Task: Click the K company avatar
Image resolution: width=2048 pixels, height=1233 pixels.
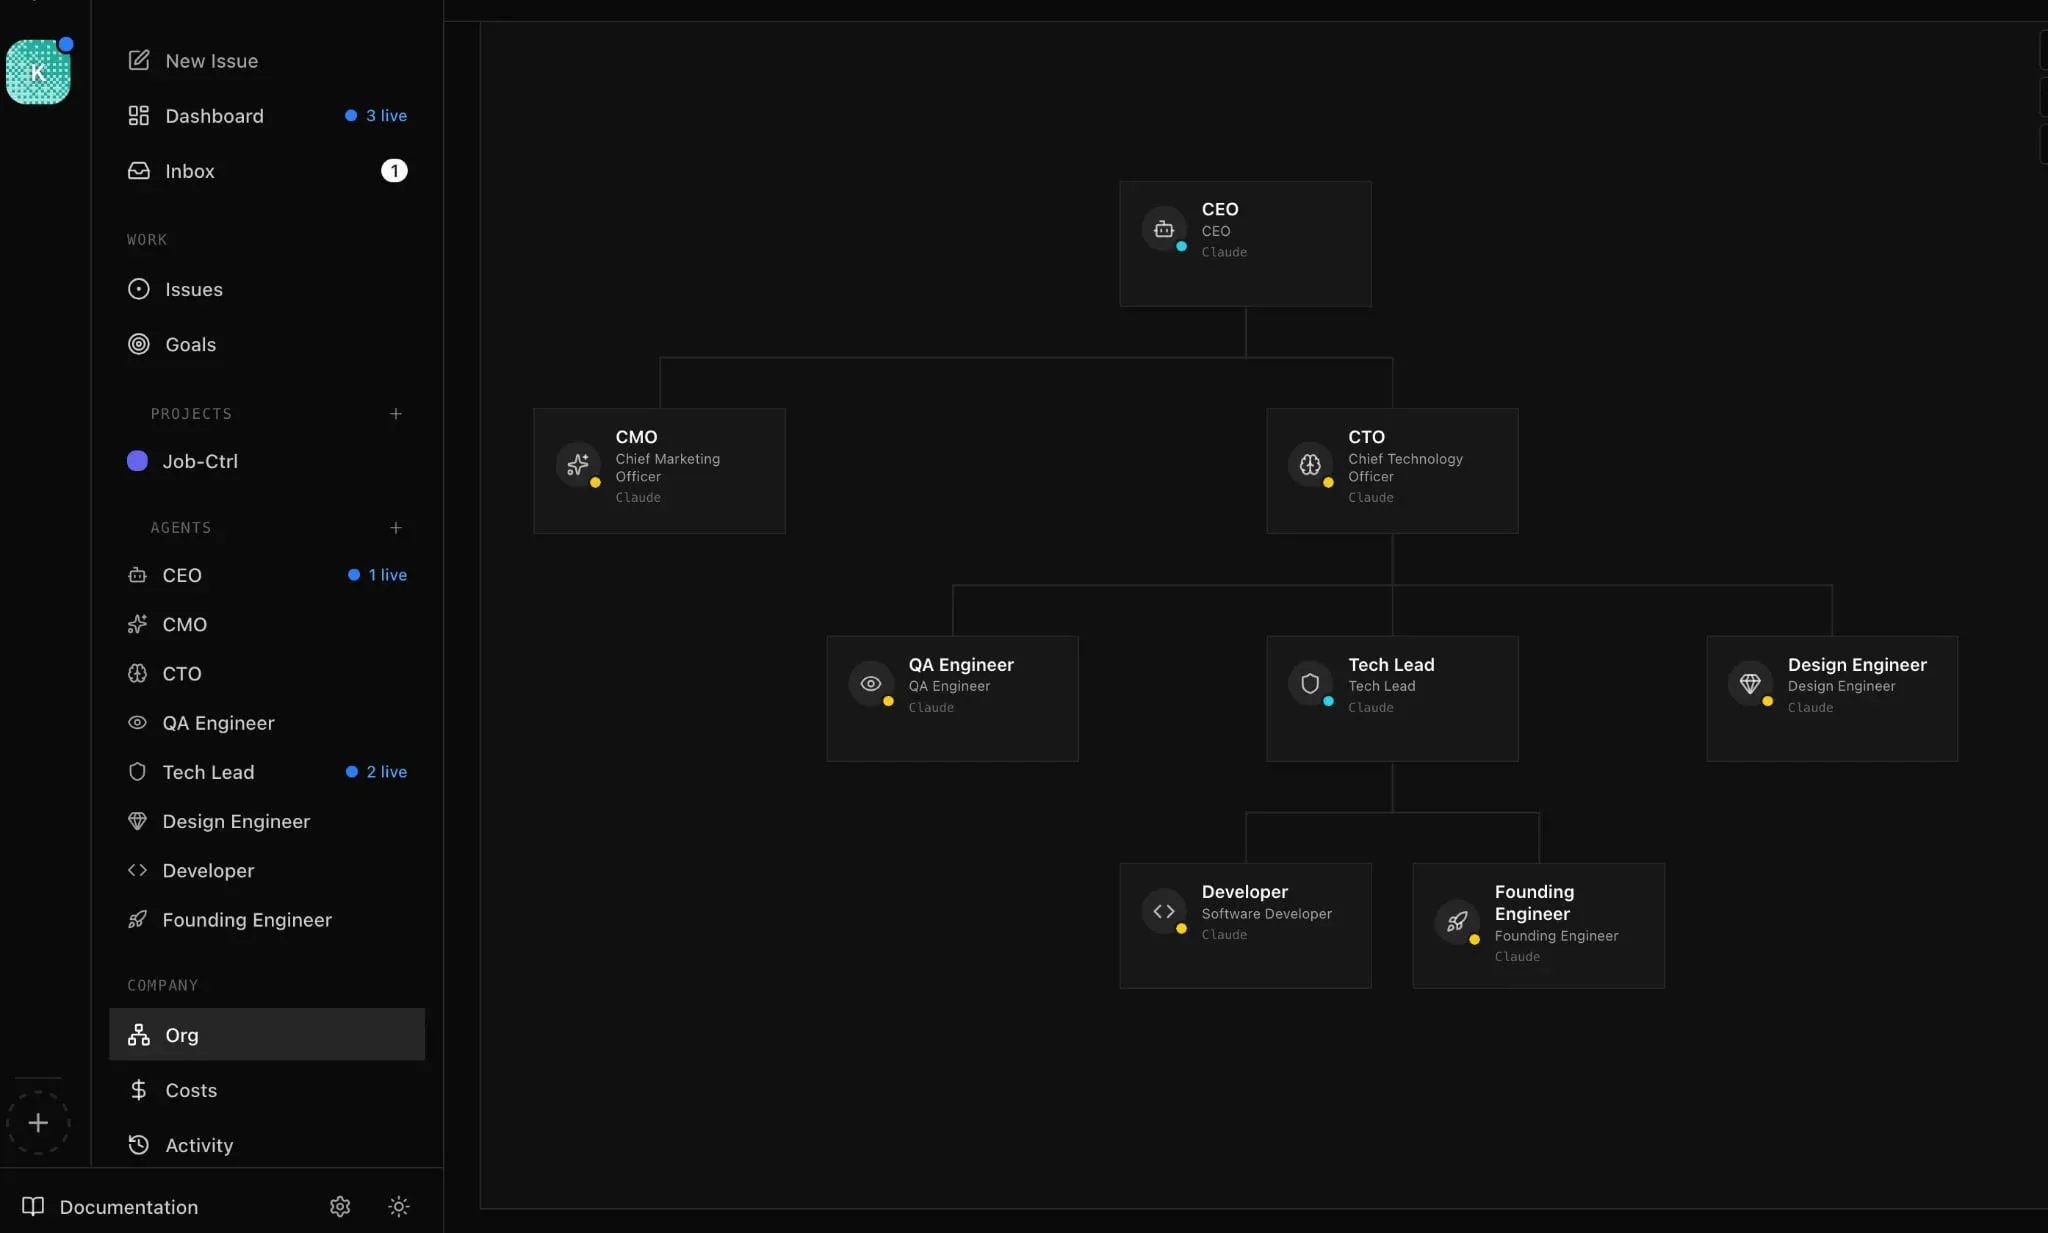Action: point(38,72)
